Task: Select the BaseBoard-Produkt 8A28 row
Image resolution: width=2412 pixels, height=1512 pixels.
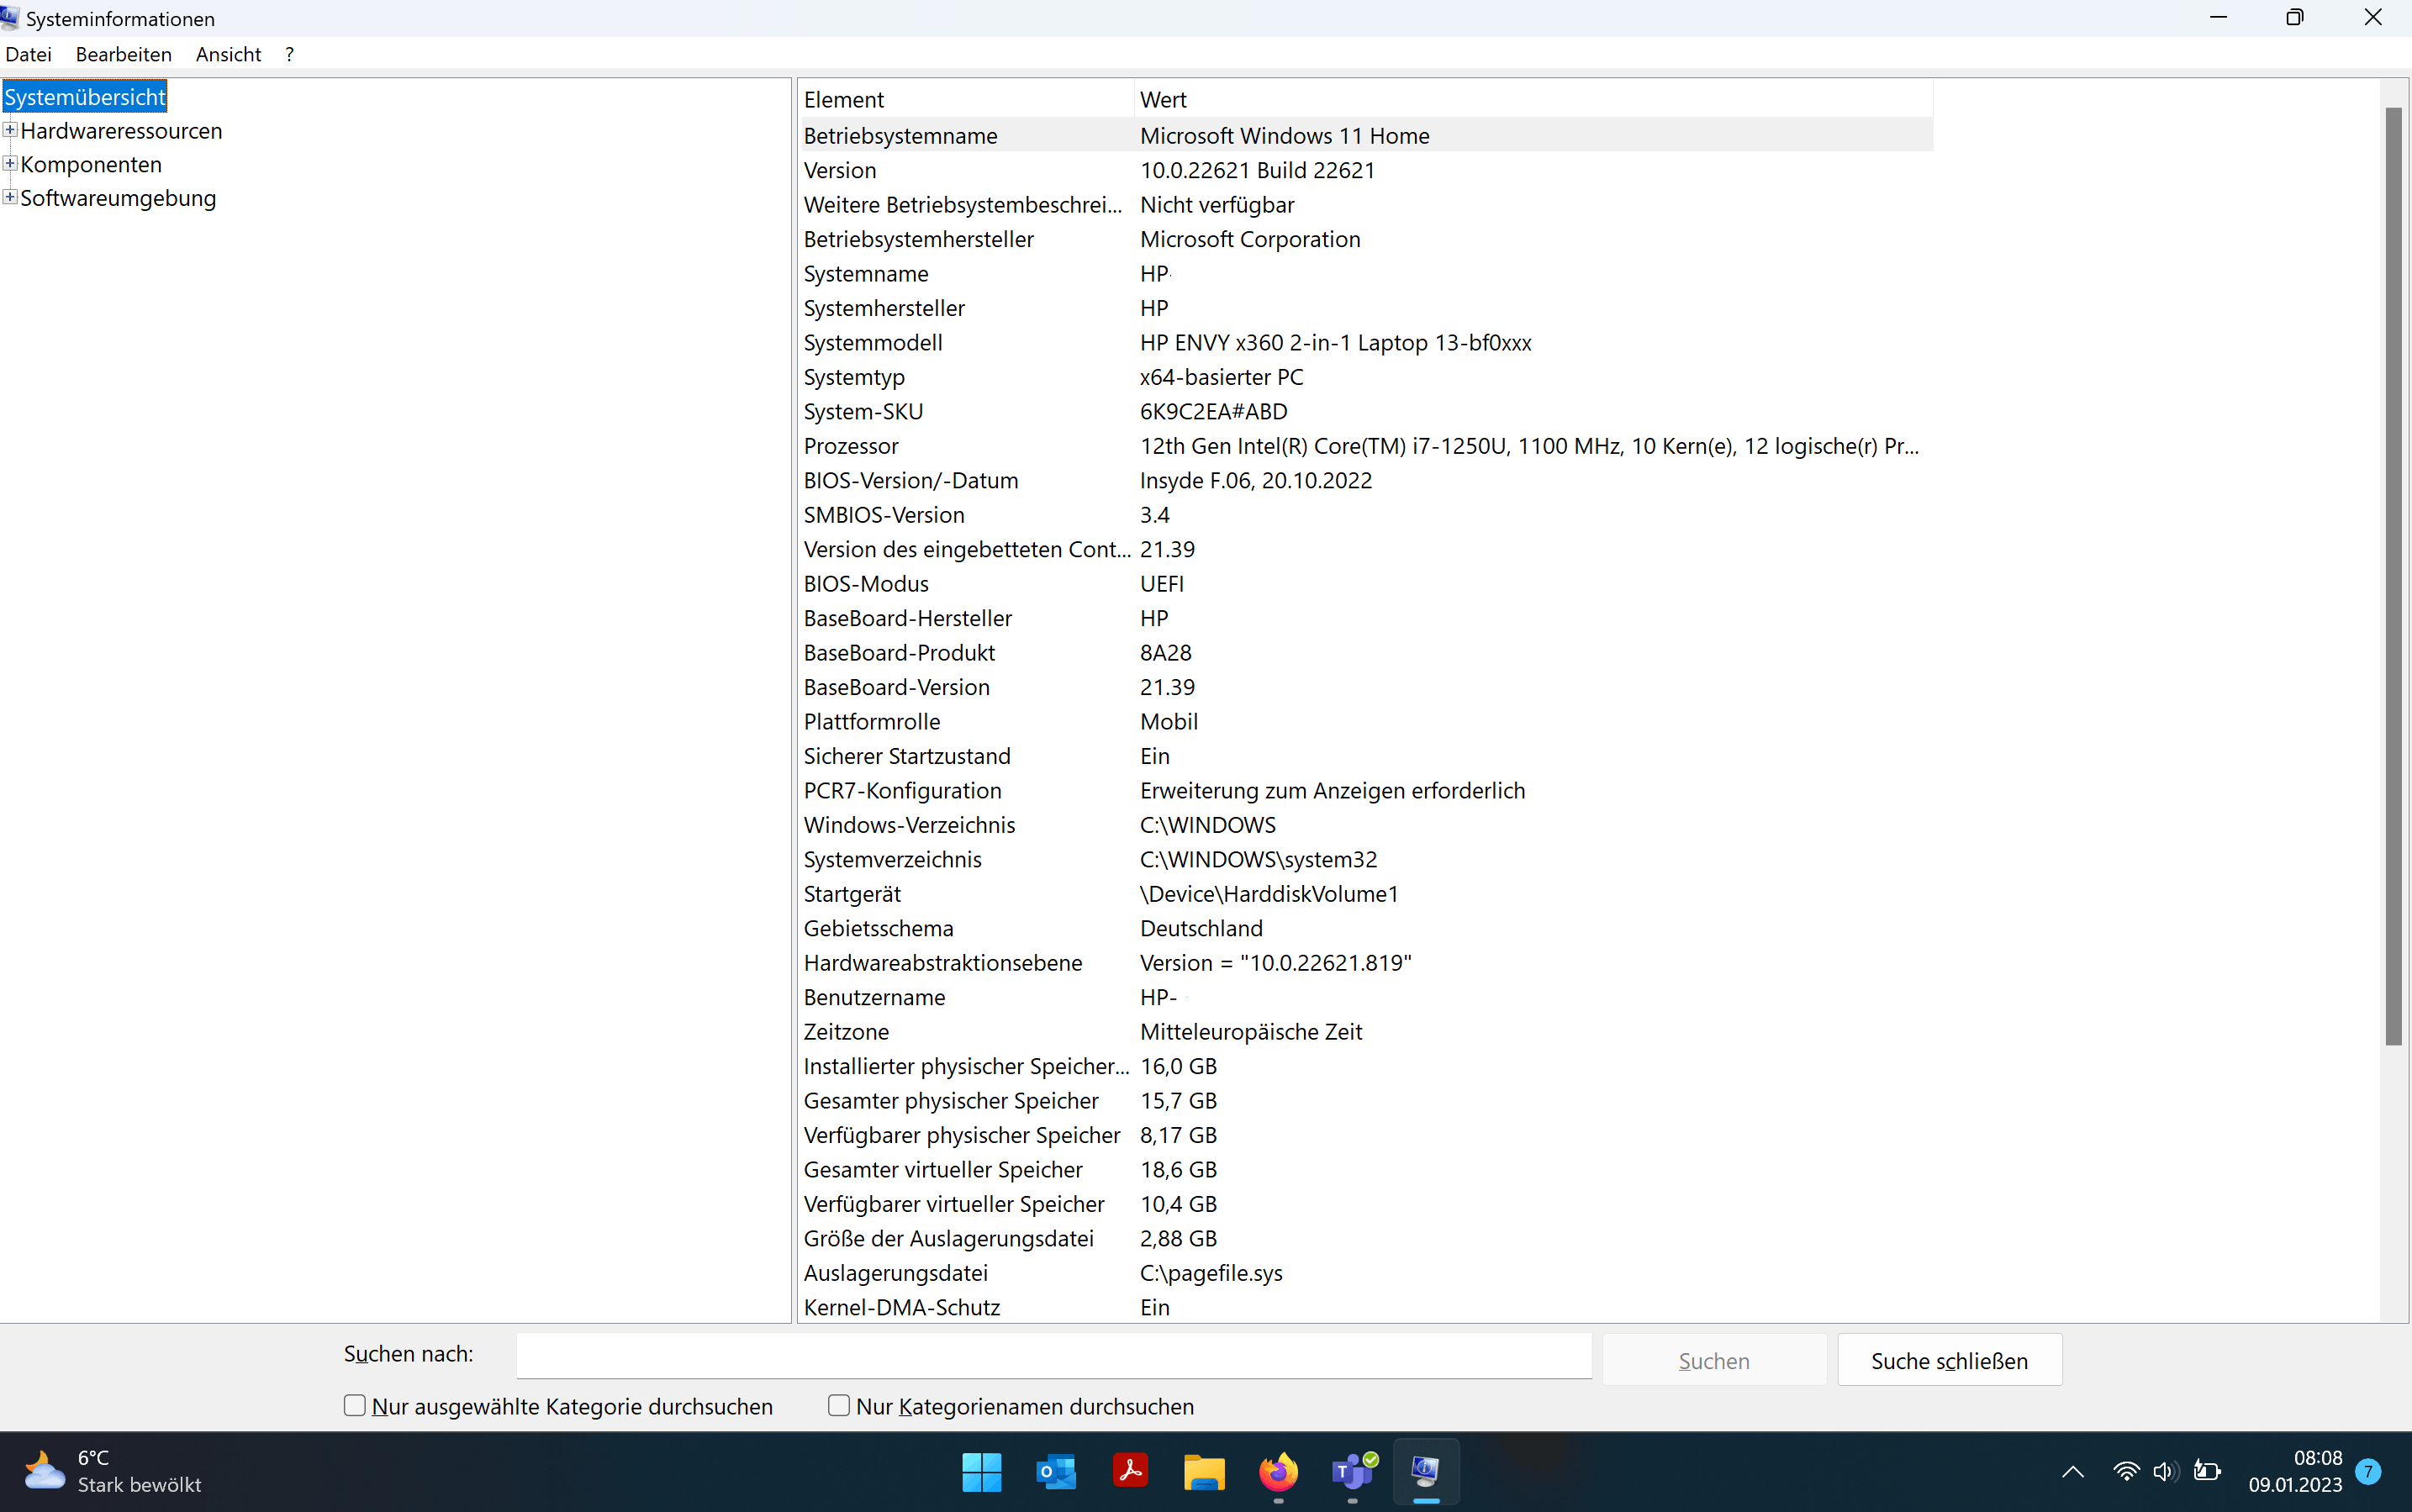Action: coord(1366,653)
